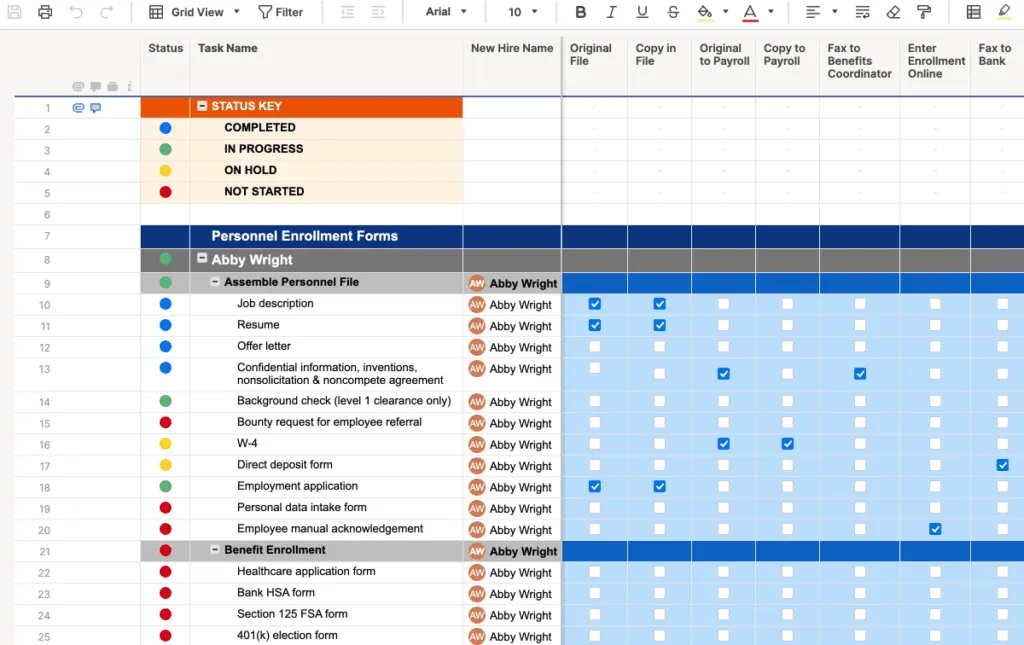This screenshot has height=645, width=1024.
Task: Click the Undo arrow
Action: click(76, 12)
